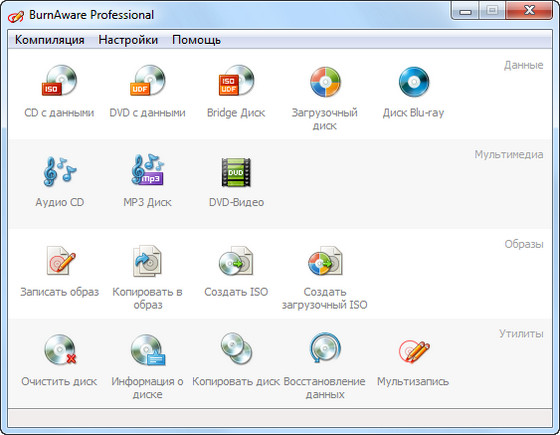
Task: Minimize the BurnAware Professional window
Action: pyautogui.click(x=465, y=11)
